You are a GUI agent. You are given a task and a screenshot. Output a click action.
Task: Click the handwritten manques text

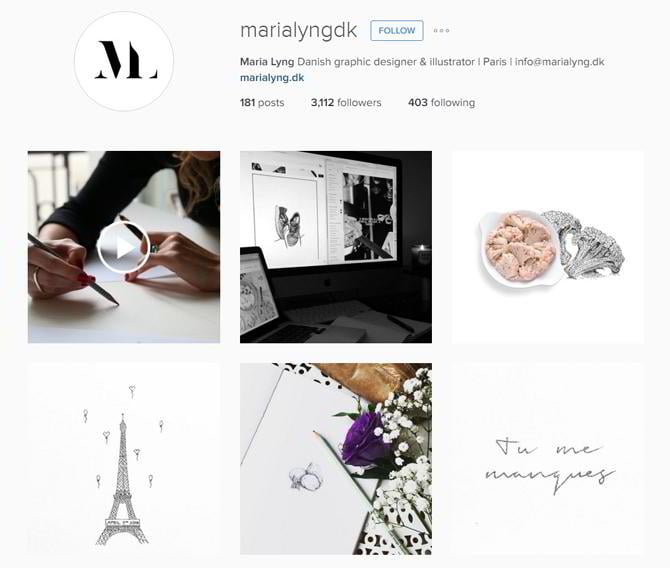(550, 478)
